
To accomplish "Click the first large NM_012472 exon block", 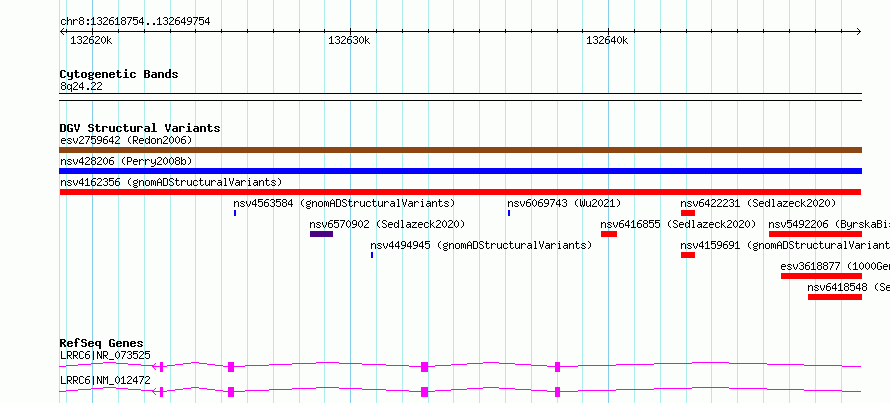I will pos(231,392).
